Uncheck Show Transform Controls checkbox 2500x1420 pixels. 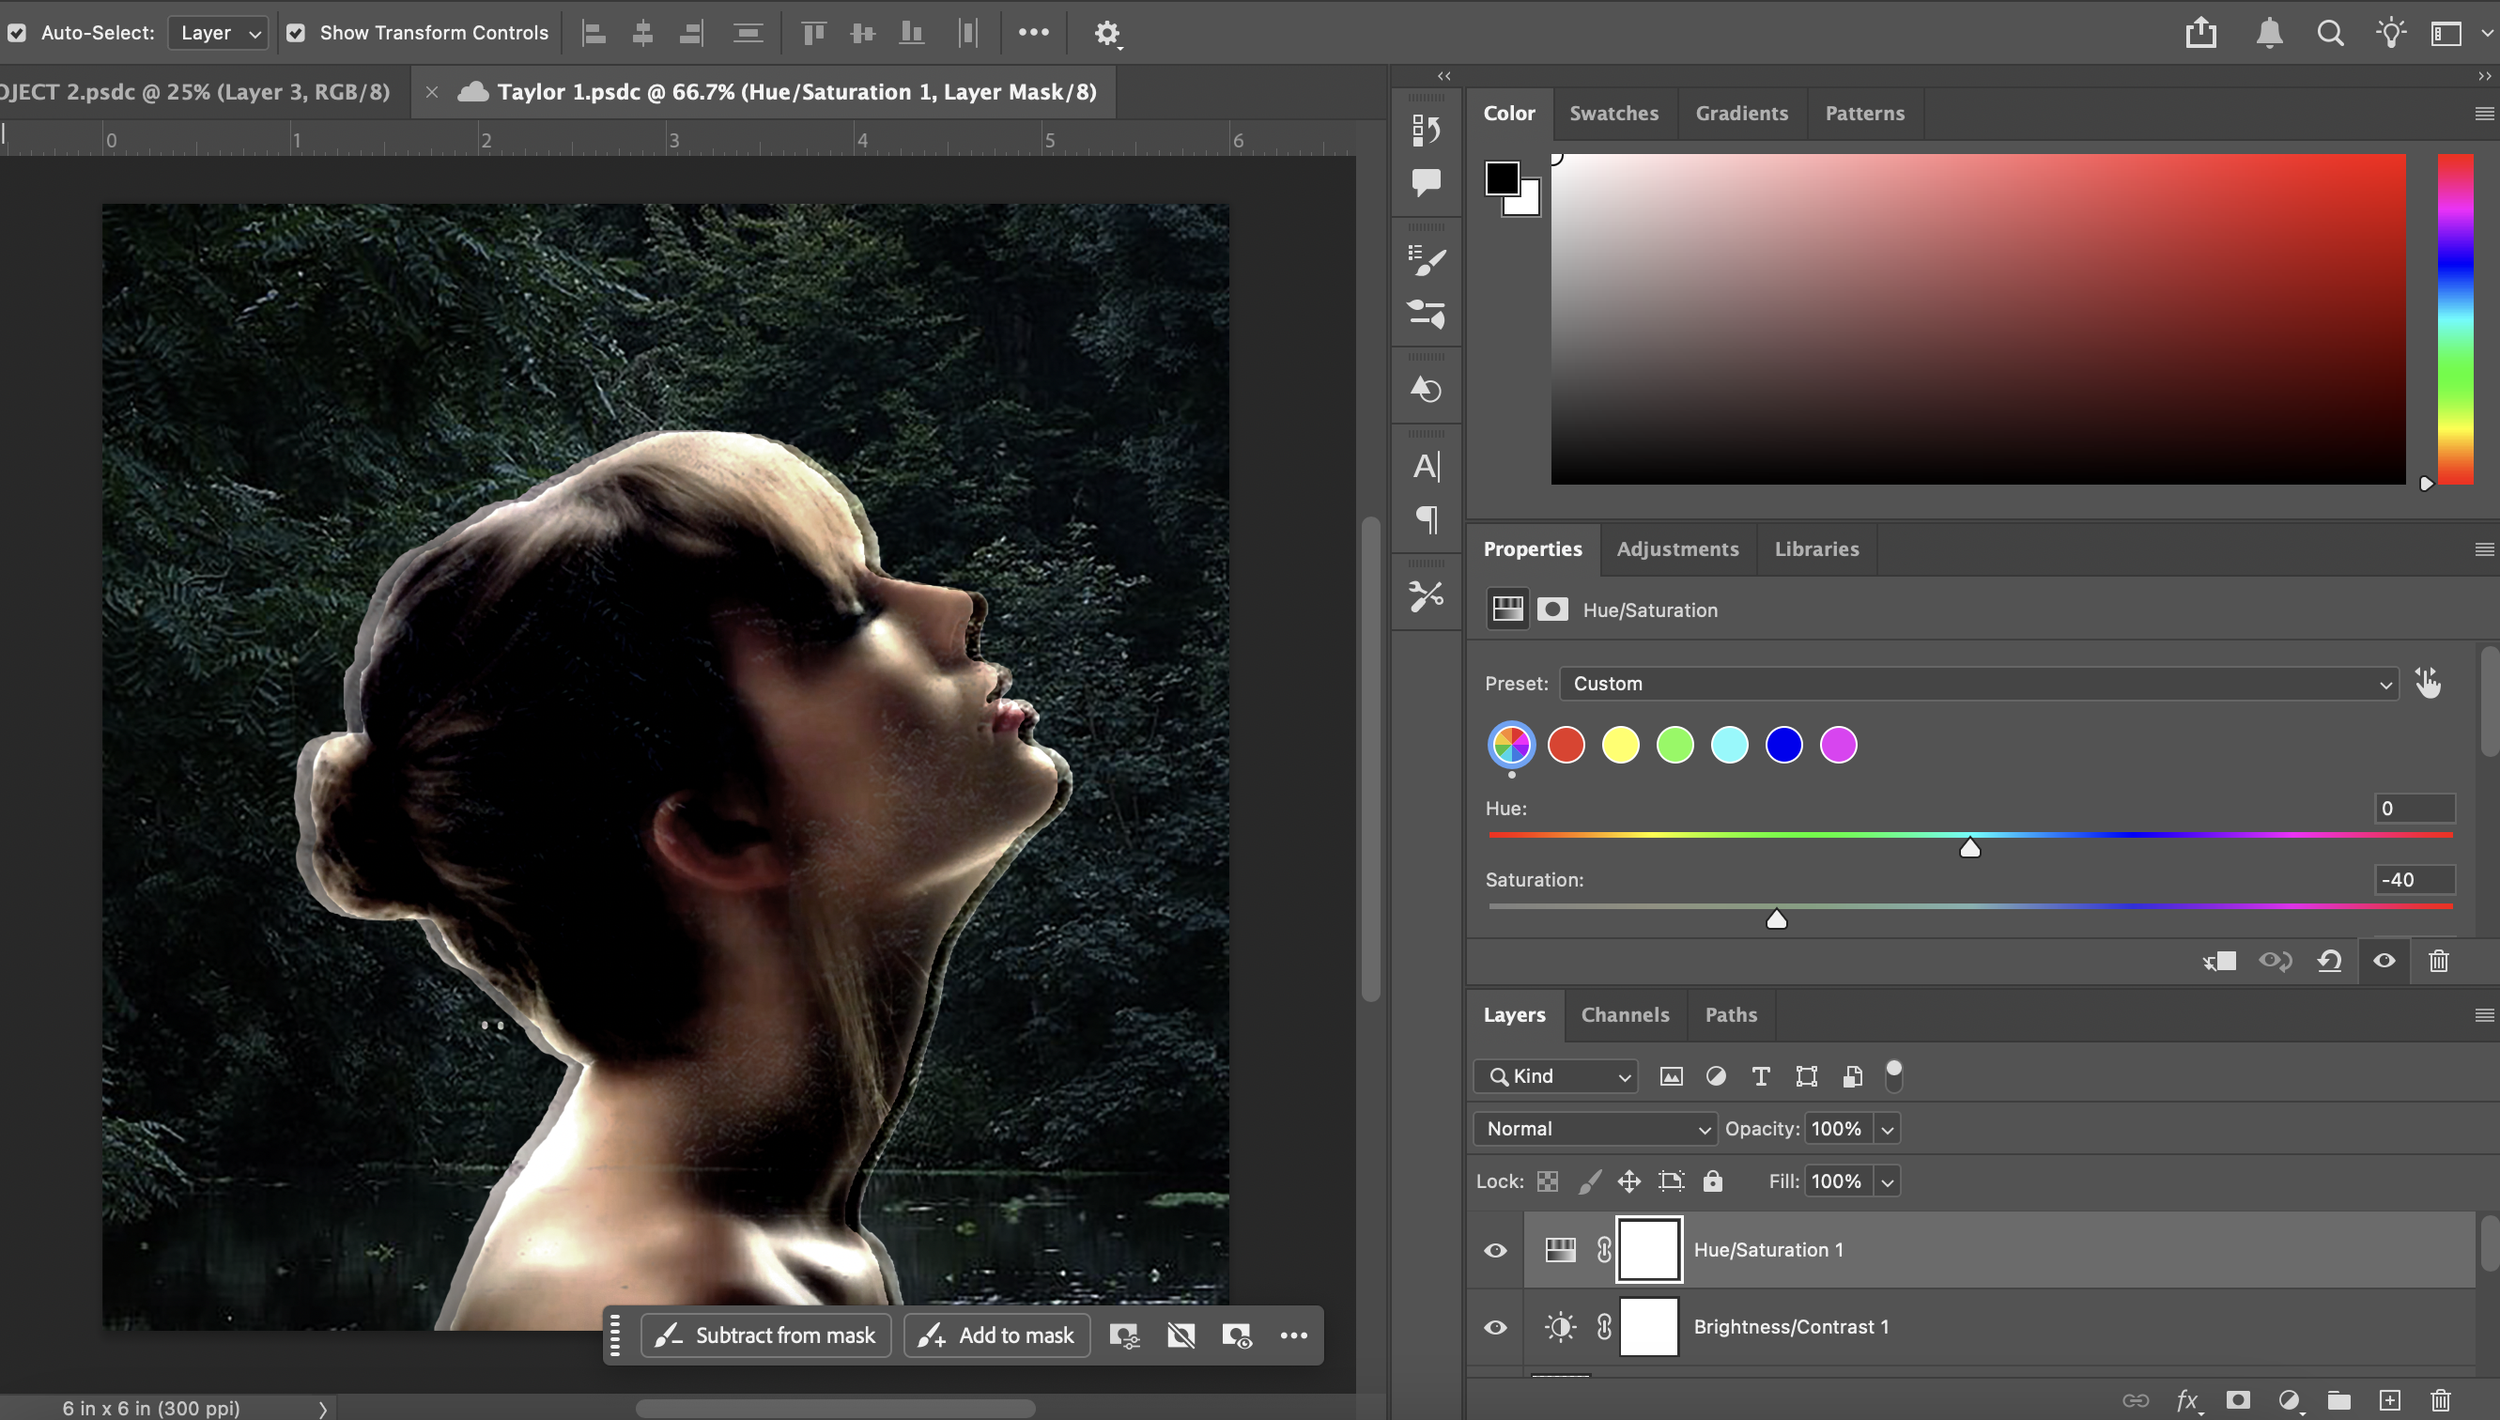296,33
